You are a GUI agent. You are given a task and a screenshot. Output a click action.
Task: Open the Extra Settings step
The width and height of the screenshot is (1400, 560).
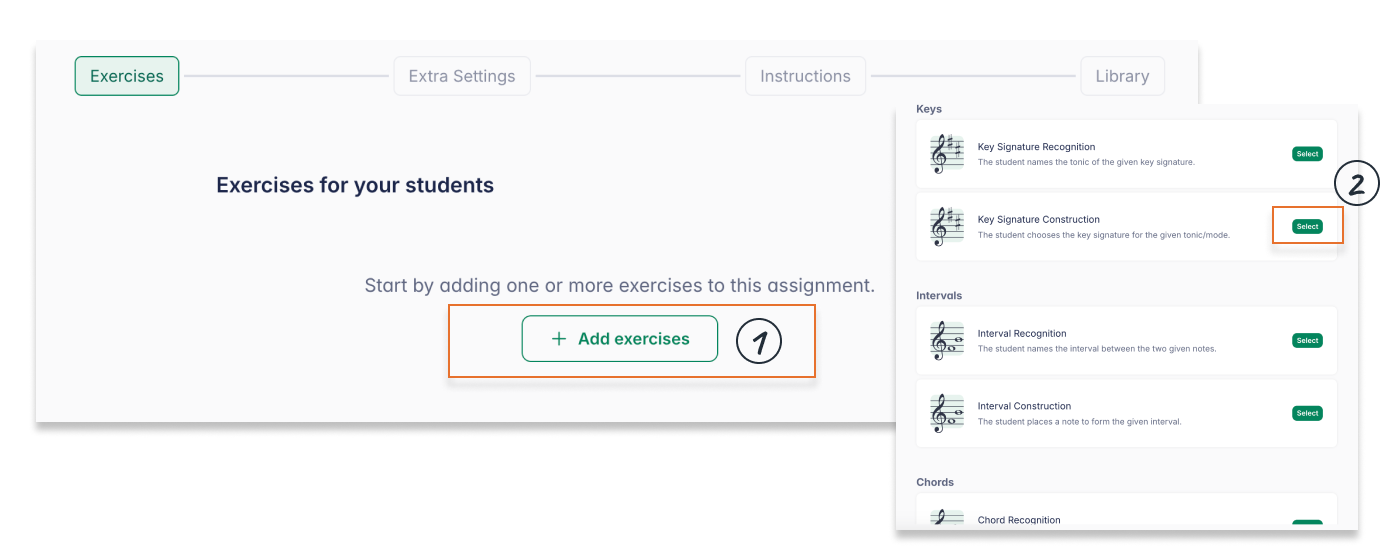pyautogui.click(x=462, y=76)
